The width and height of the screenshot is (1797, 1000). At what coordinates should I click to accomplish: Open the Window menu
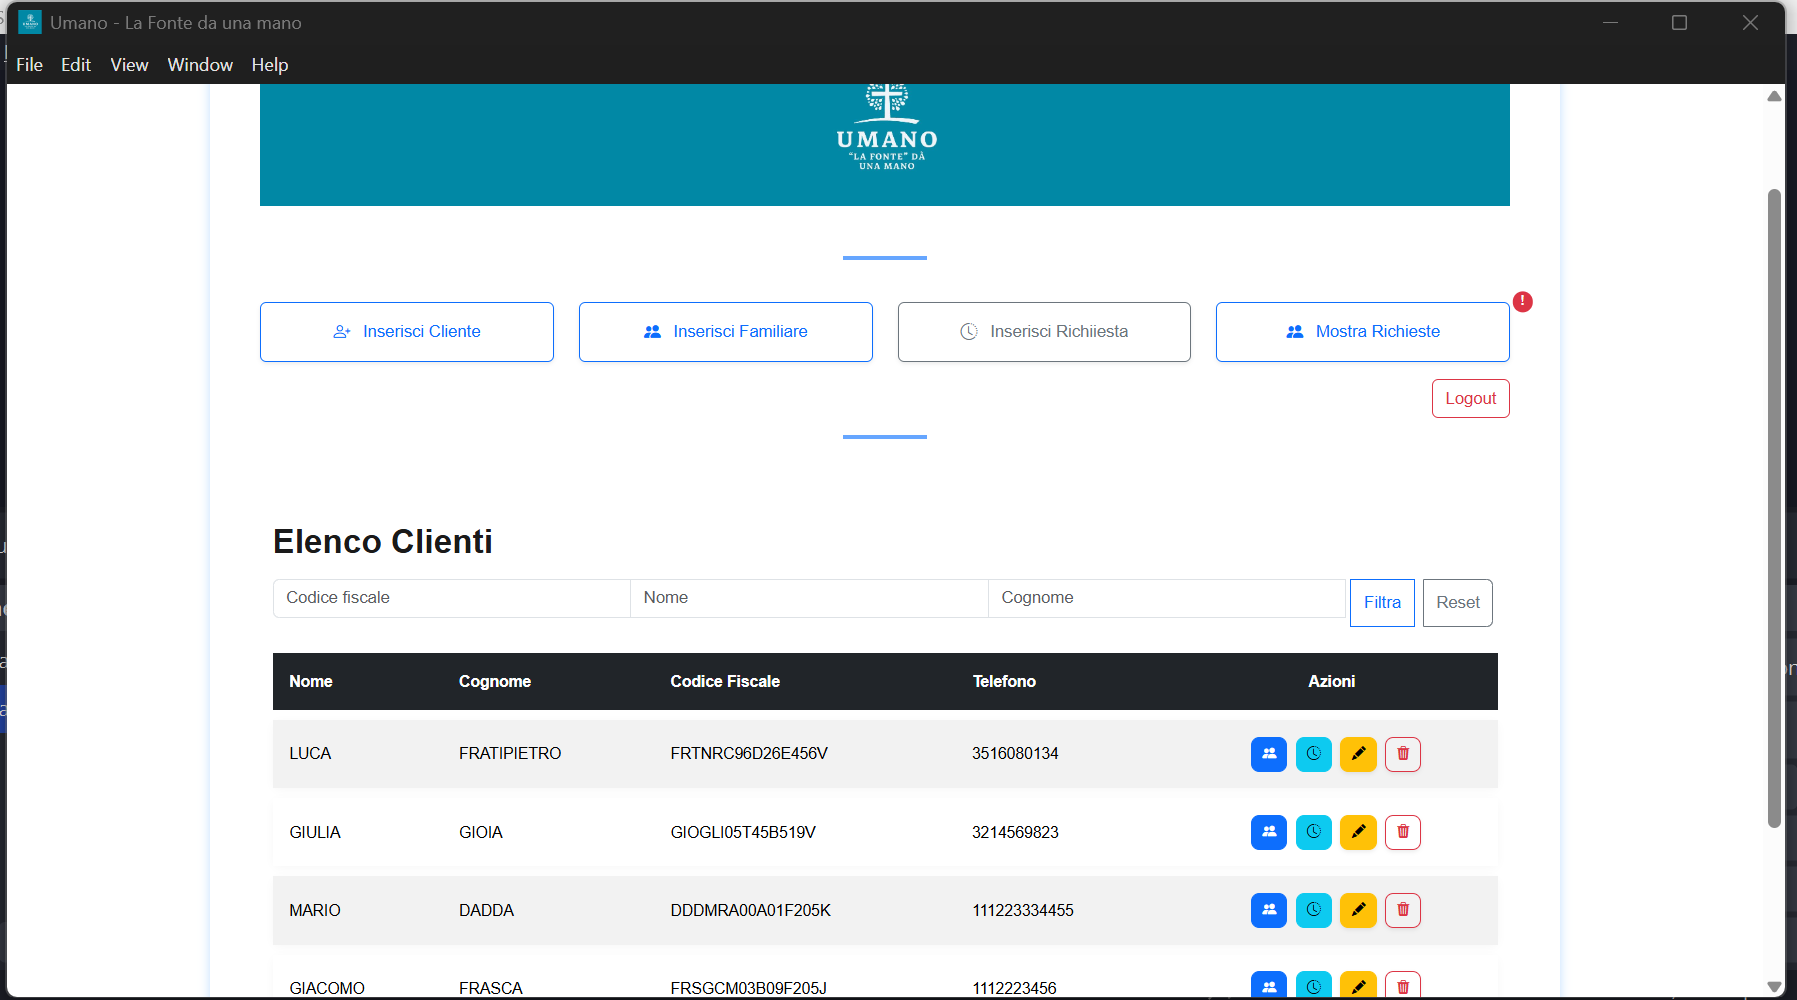(x=200, y=65)
